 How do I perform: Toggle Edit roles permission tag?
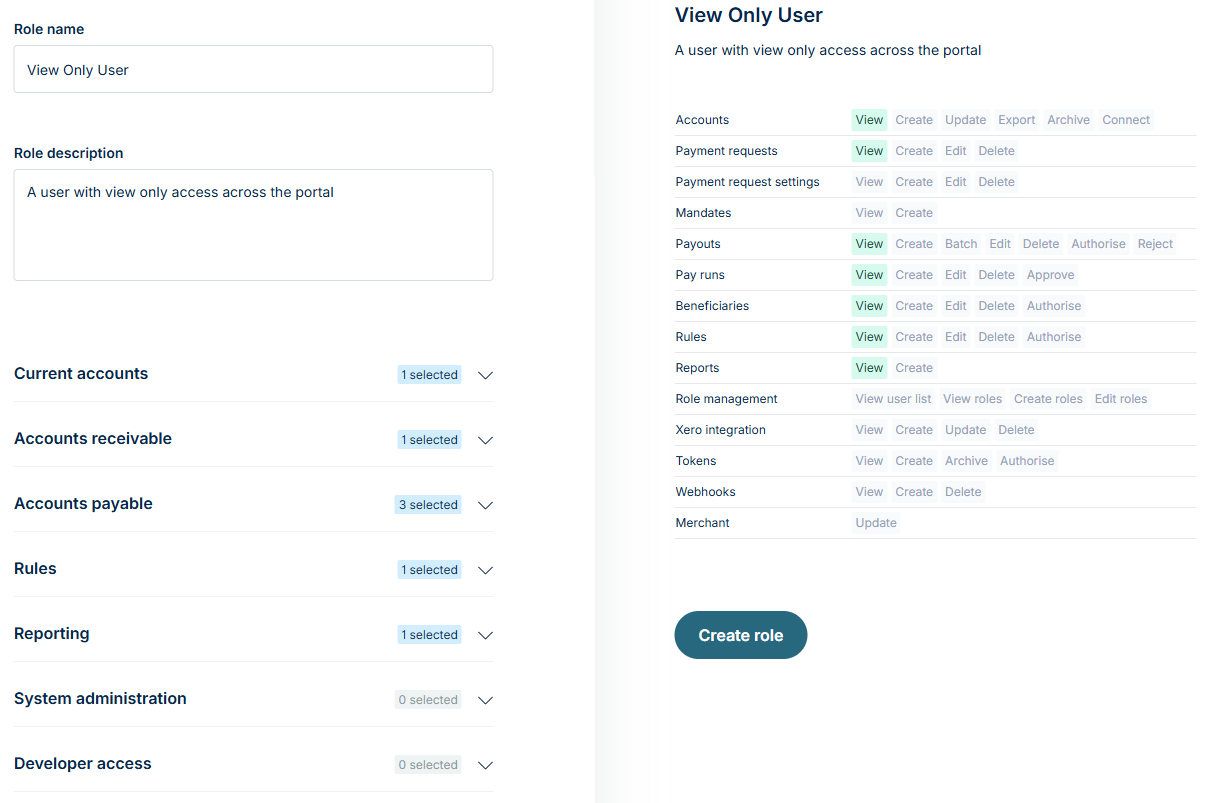point(1121,399)
